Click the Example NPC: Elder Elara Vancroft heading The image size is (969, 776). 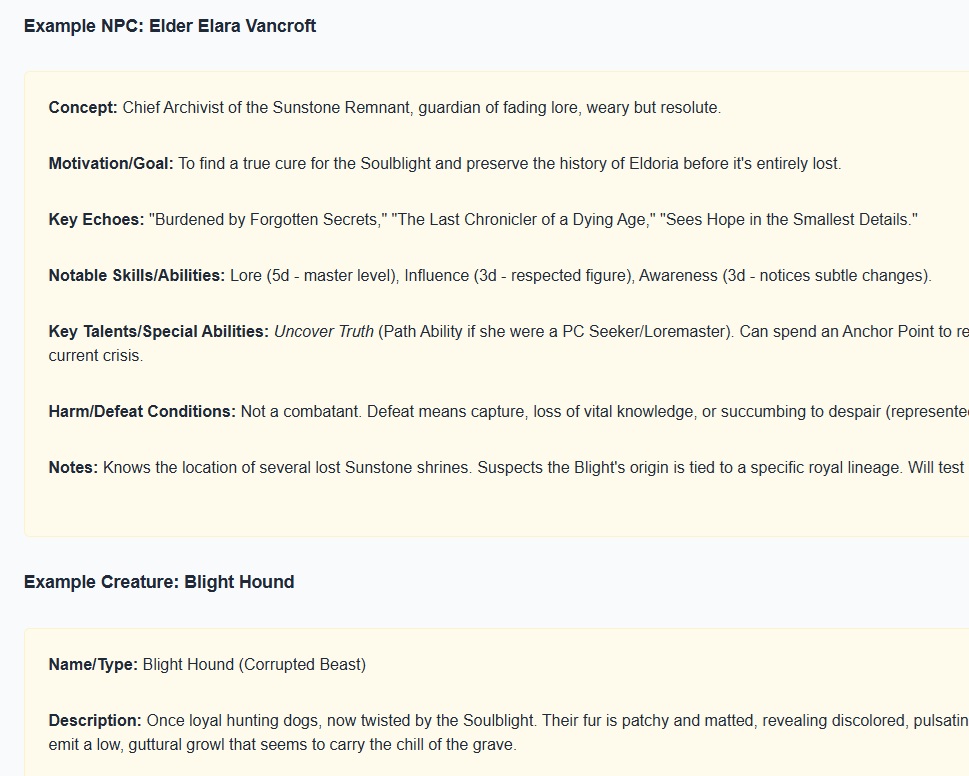pos(170,26)
